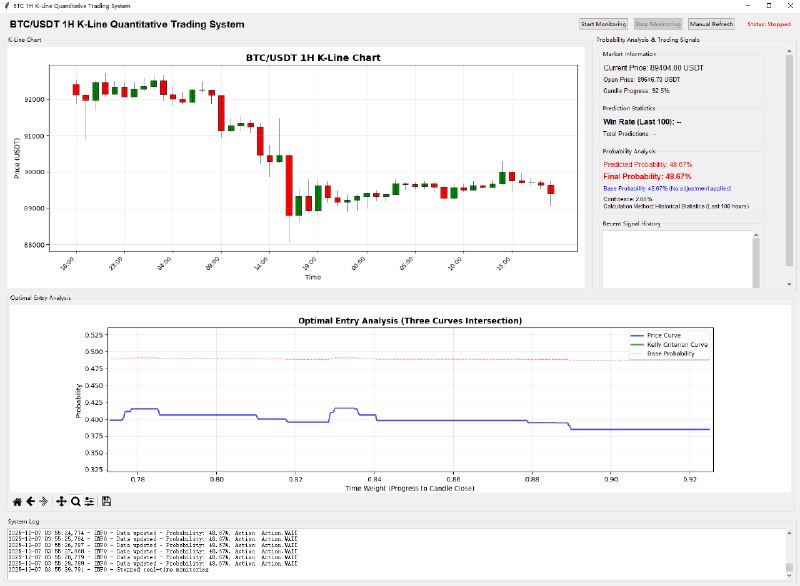This screenshot has width=800, height=586.
Task: Click the app icon in title bar
Action: pyautogui.click(x=7, y=6)
